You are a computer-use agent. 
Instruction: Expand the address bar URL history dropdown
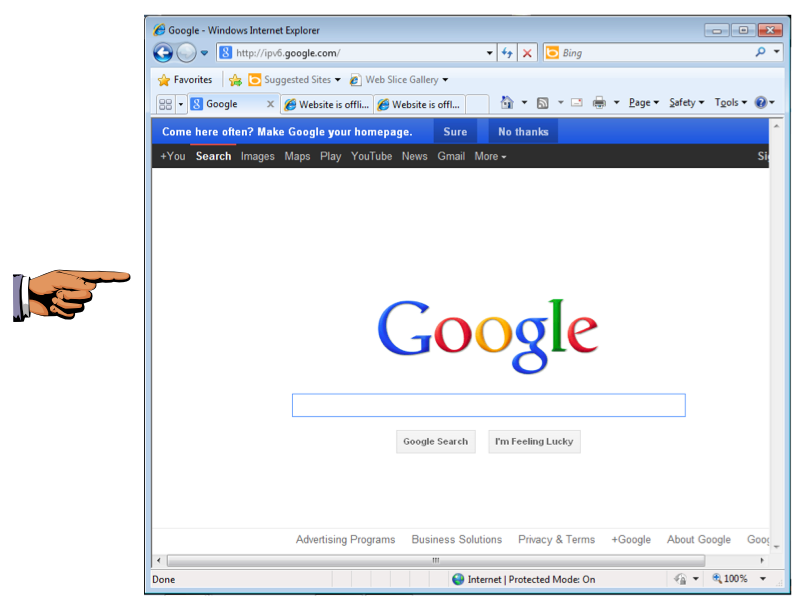tap(490, 53)
